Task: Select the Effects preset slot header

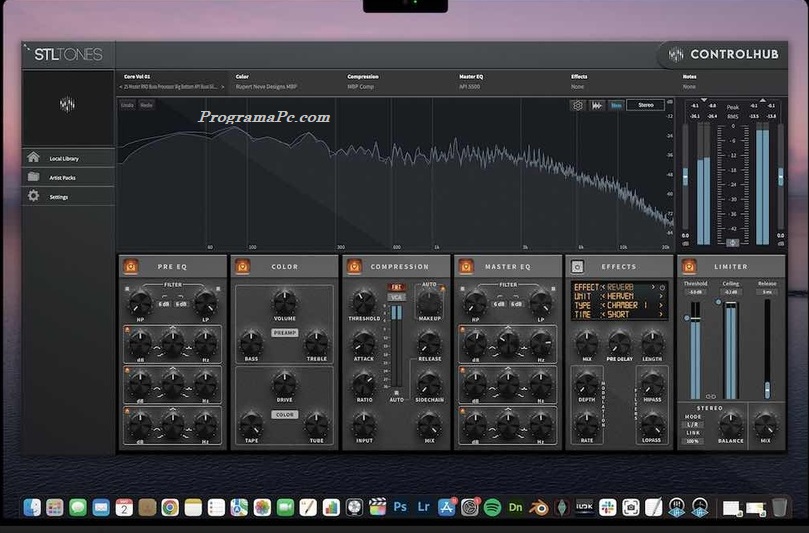Action: pos(579,77)
